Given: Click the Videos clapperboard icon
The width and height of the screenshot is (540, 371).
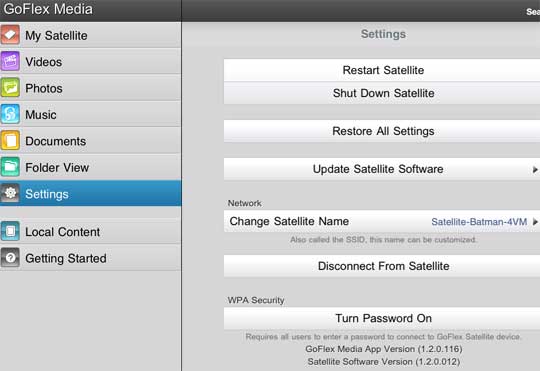Looking at the screenshot, I should click(10, 61).
